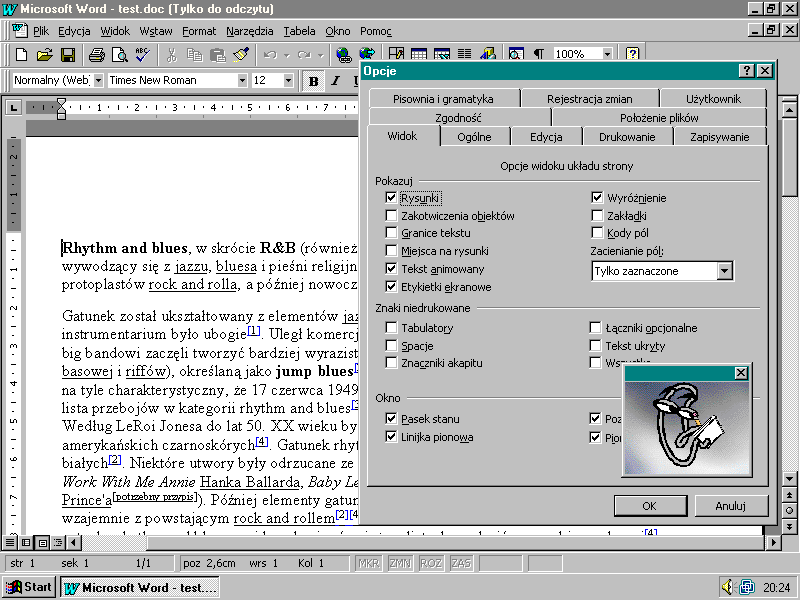Paste from clipboard icon
Screen dimensions: 800x600
pyautogui.click(x=218, y=54)
